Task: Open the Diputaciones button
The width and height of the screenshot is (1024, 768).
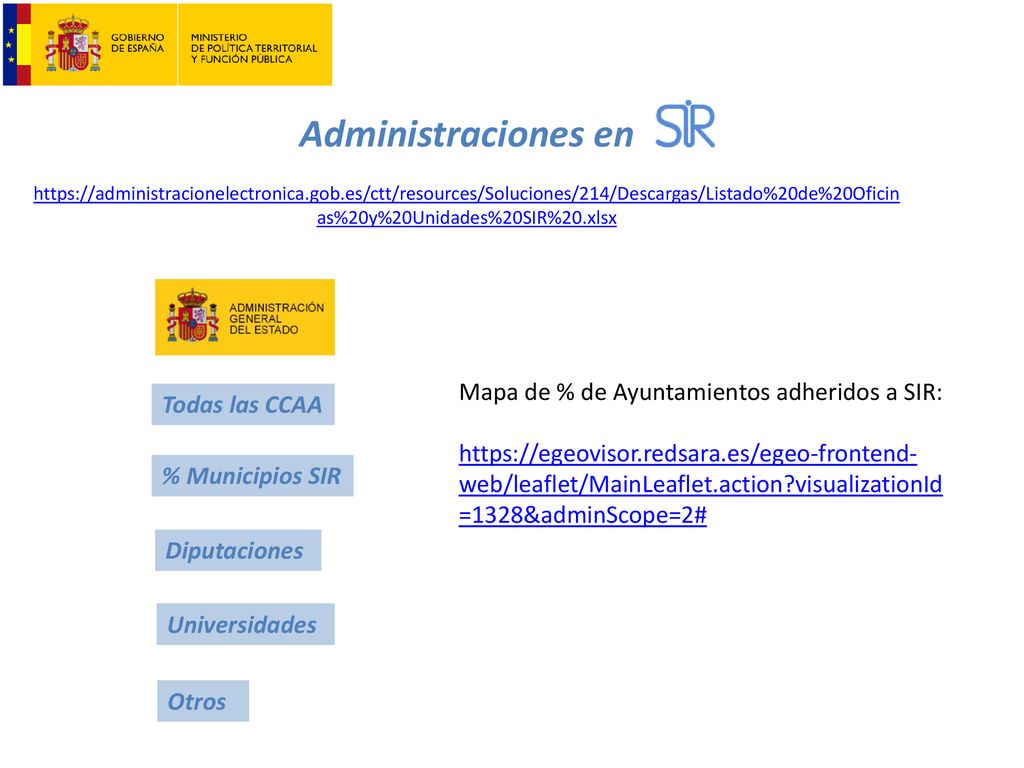Action: (238, 550)
